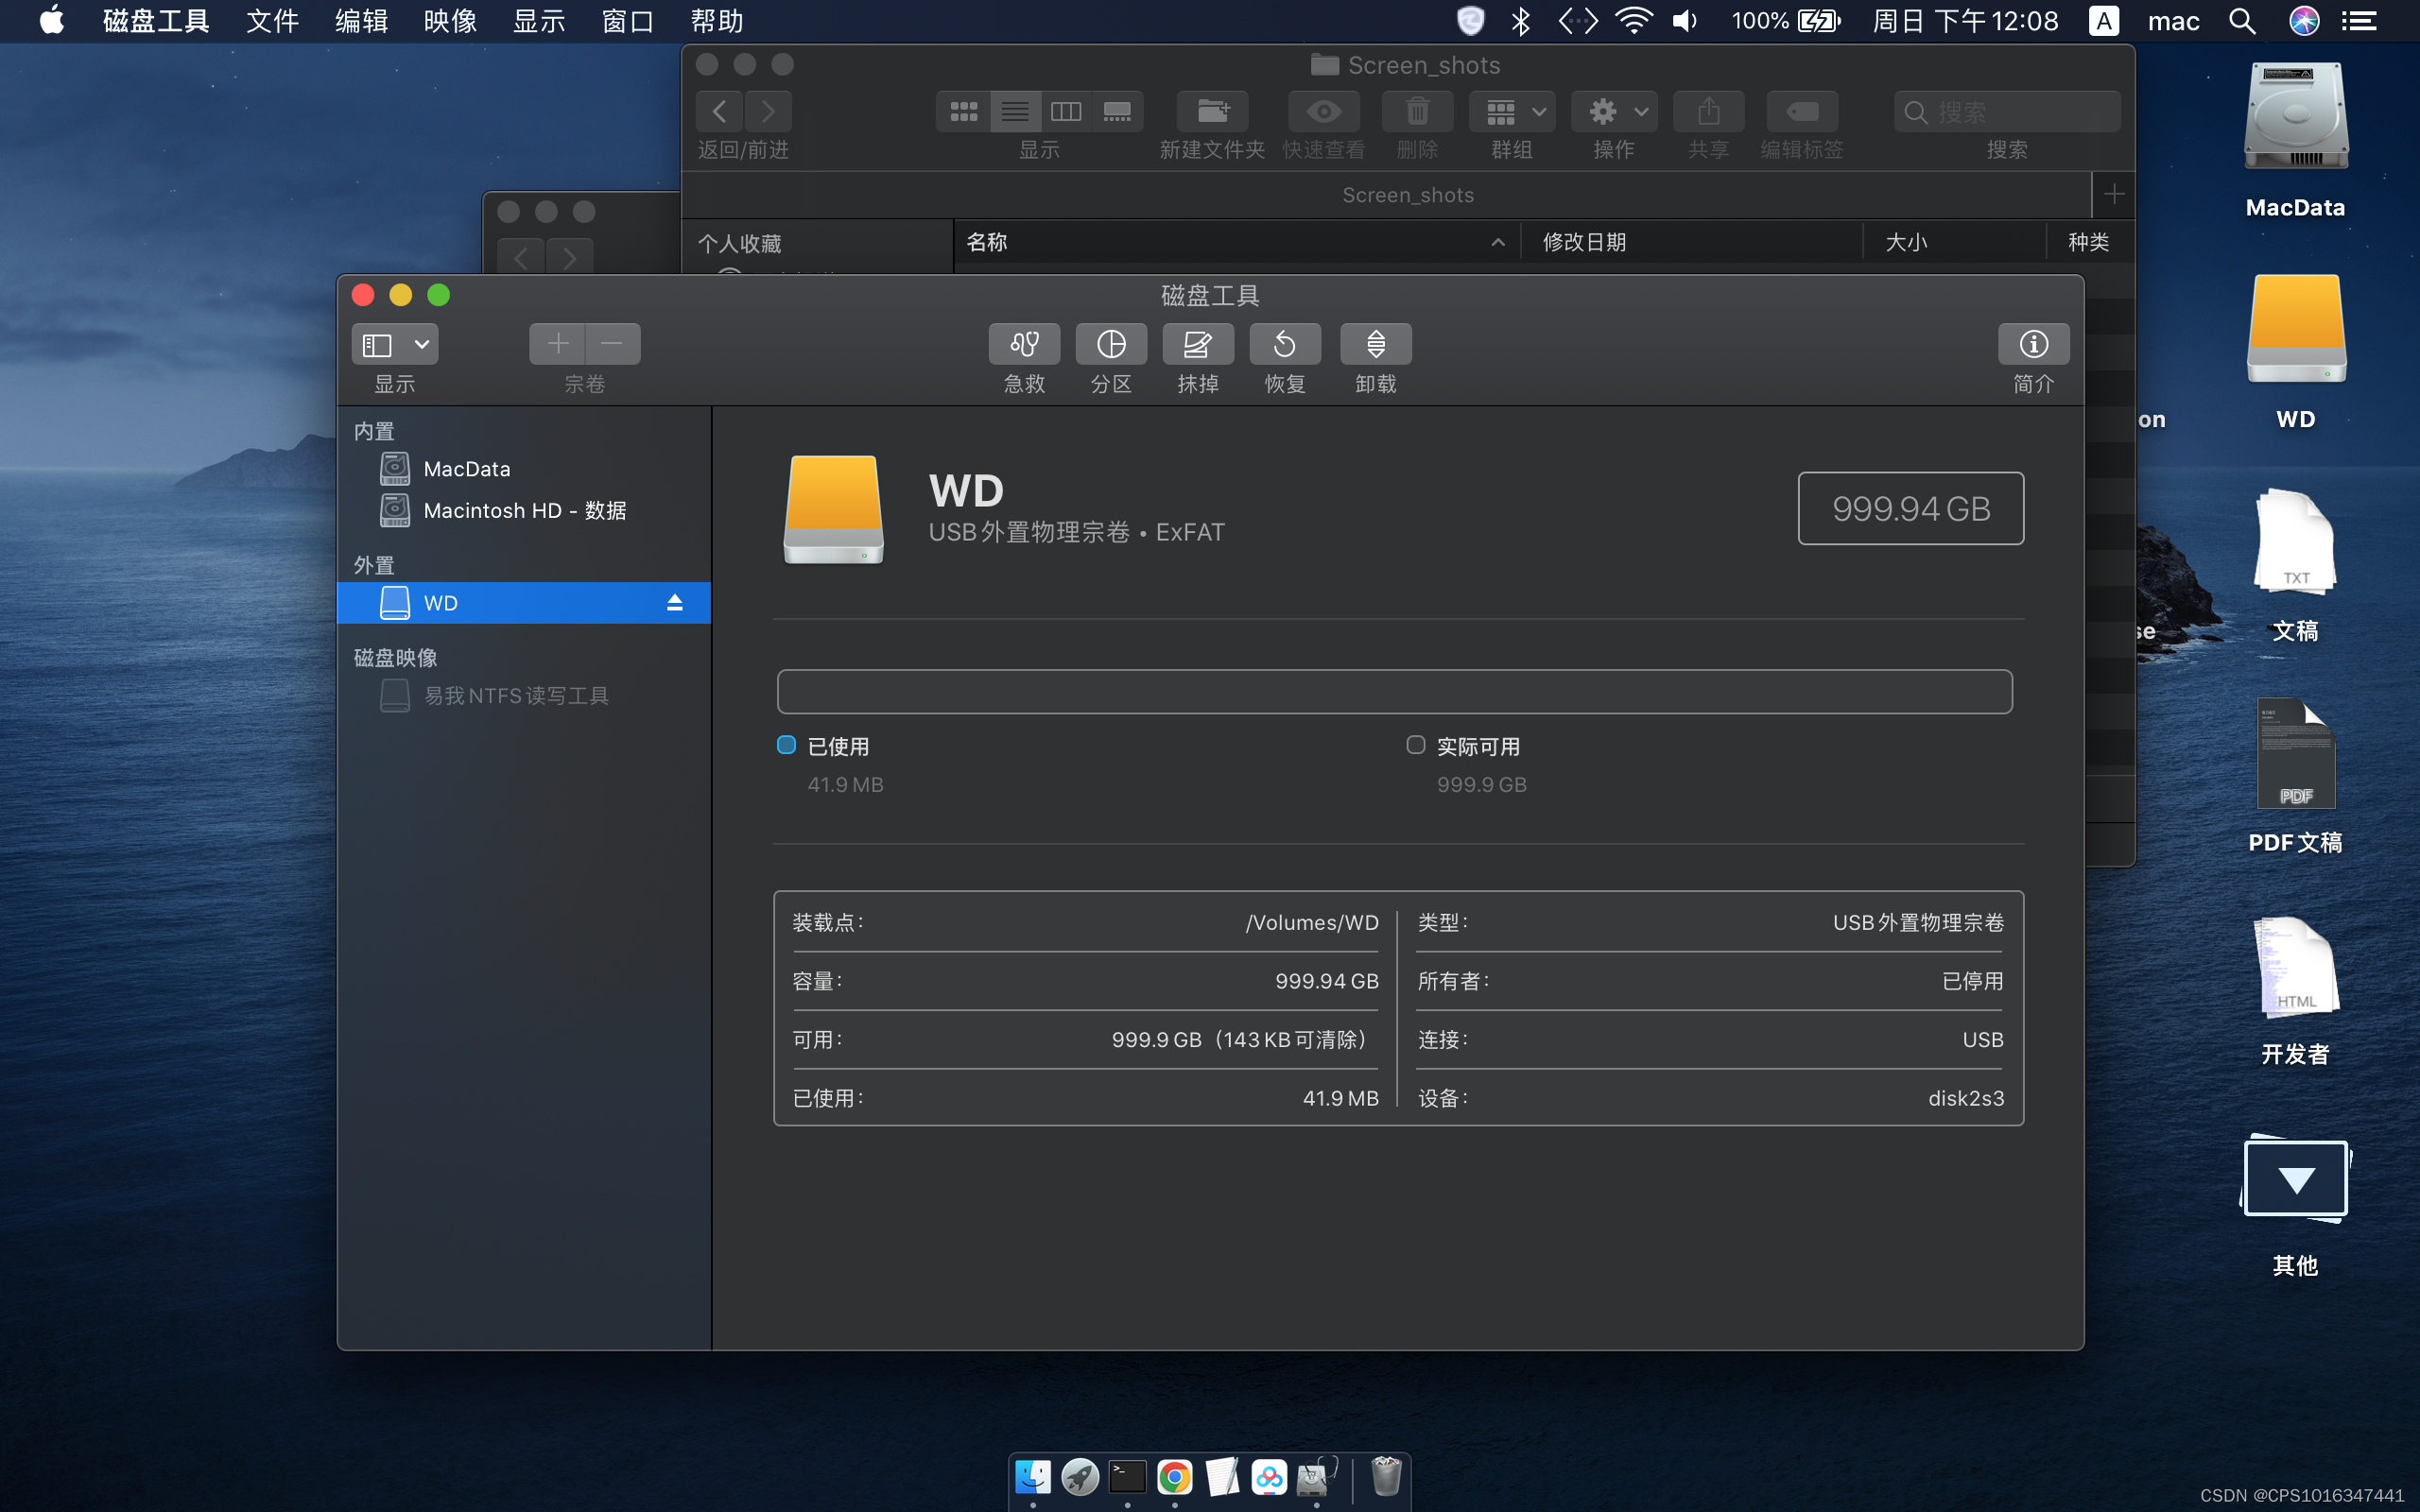Open the 简介 info button
The width and height of the screenshot is (2420, 1512).
tap(2032, 344)
